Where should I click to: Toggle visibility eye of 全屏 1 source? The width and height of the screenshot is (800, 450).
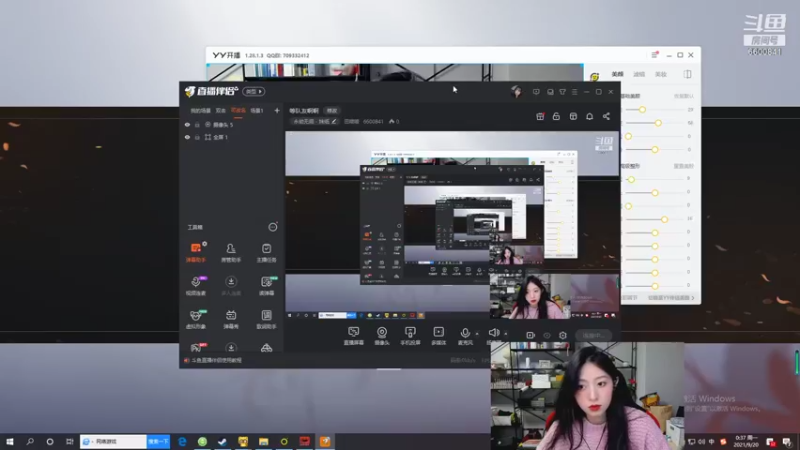coord(187,137)
